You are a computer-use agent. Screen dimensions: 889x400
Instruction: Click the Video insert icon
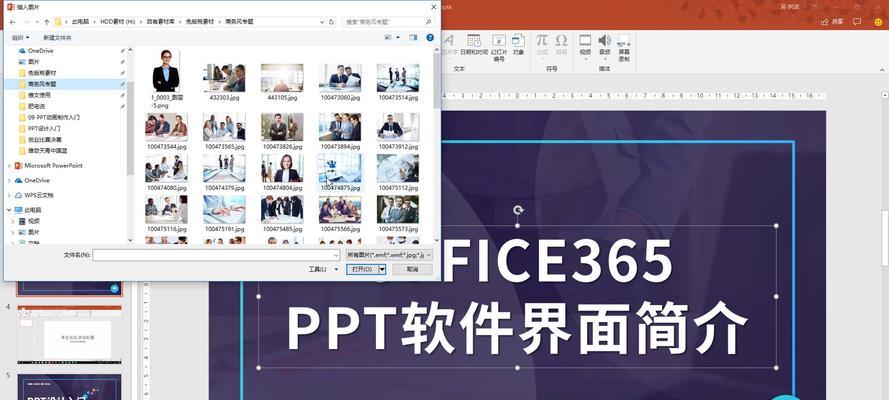pos(585,45)
